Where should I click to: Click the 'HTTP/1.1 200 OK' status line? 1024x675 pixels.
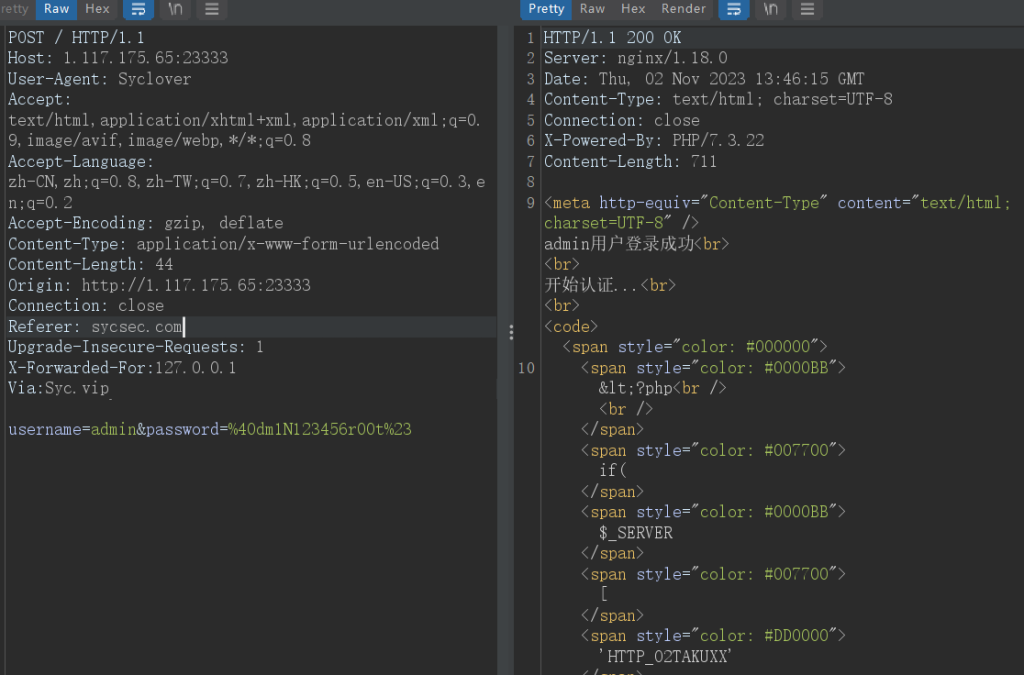click(613, 38)
